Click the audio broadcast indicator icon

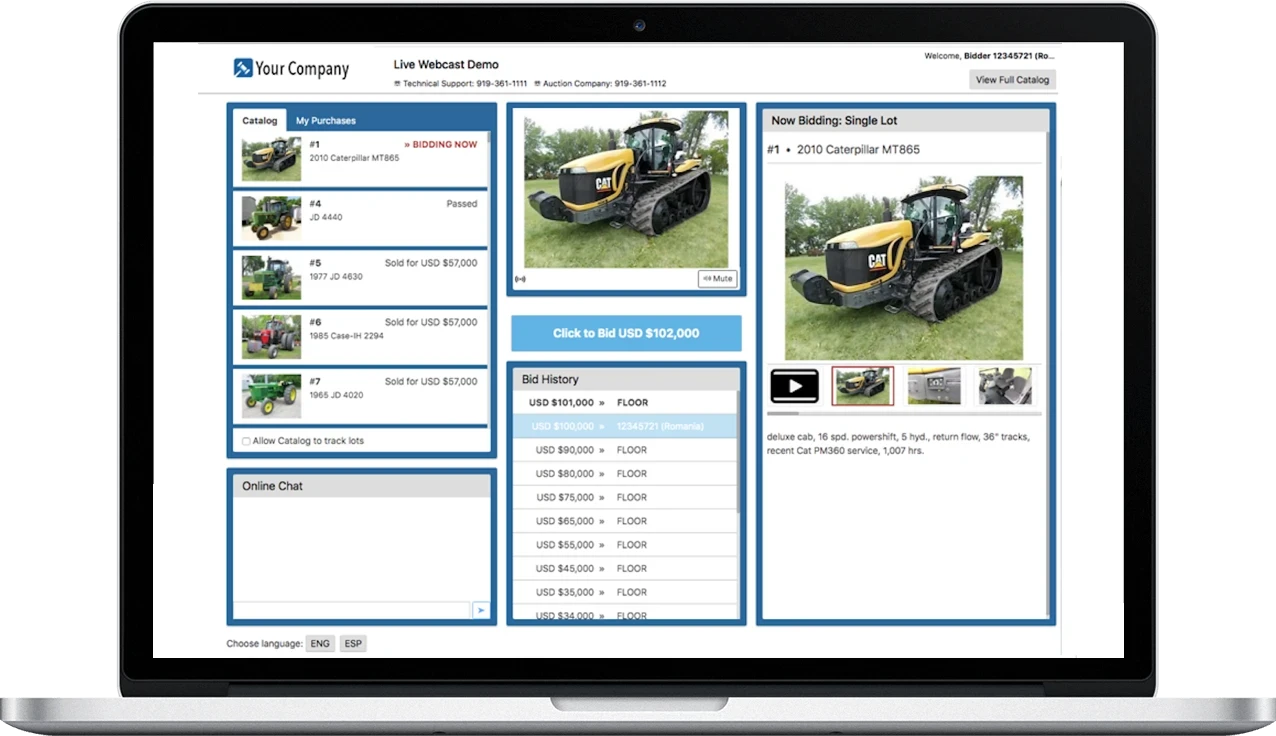520,279
